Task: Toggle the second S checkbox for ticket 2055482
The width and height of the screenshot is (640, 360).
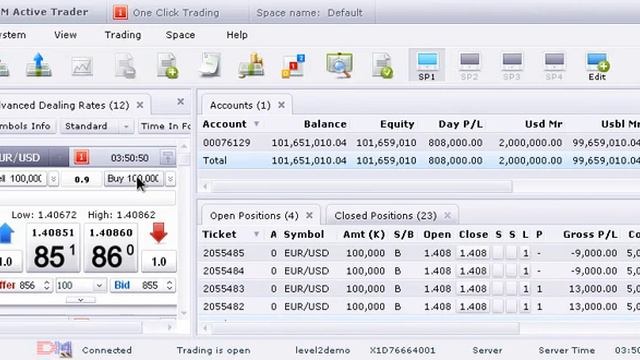Action: (511, 307)
